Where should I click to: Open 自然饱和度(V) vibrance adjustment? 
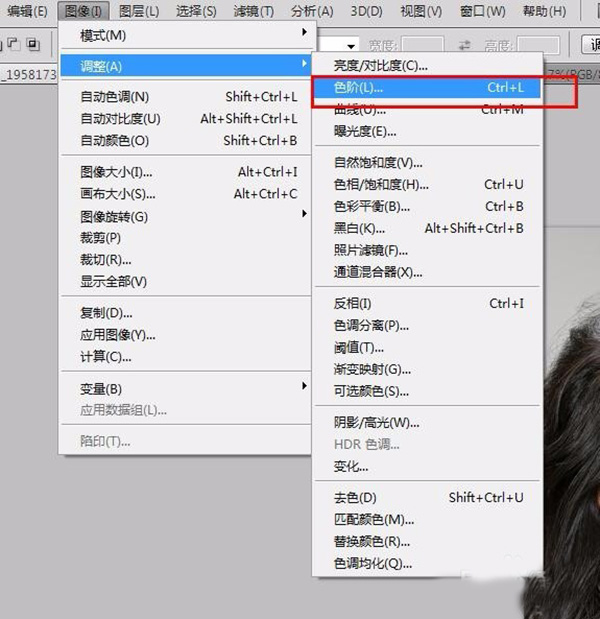[428, 162]
